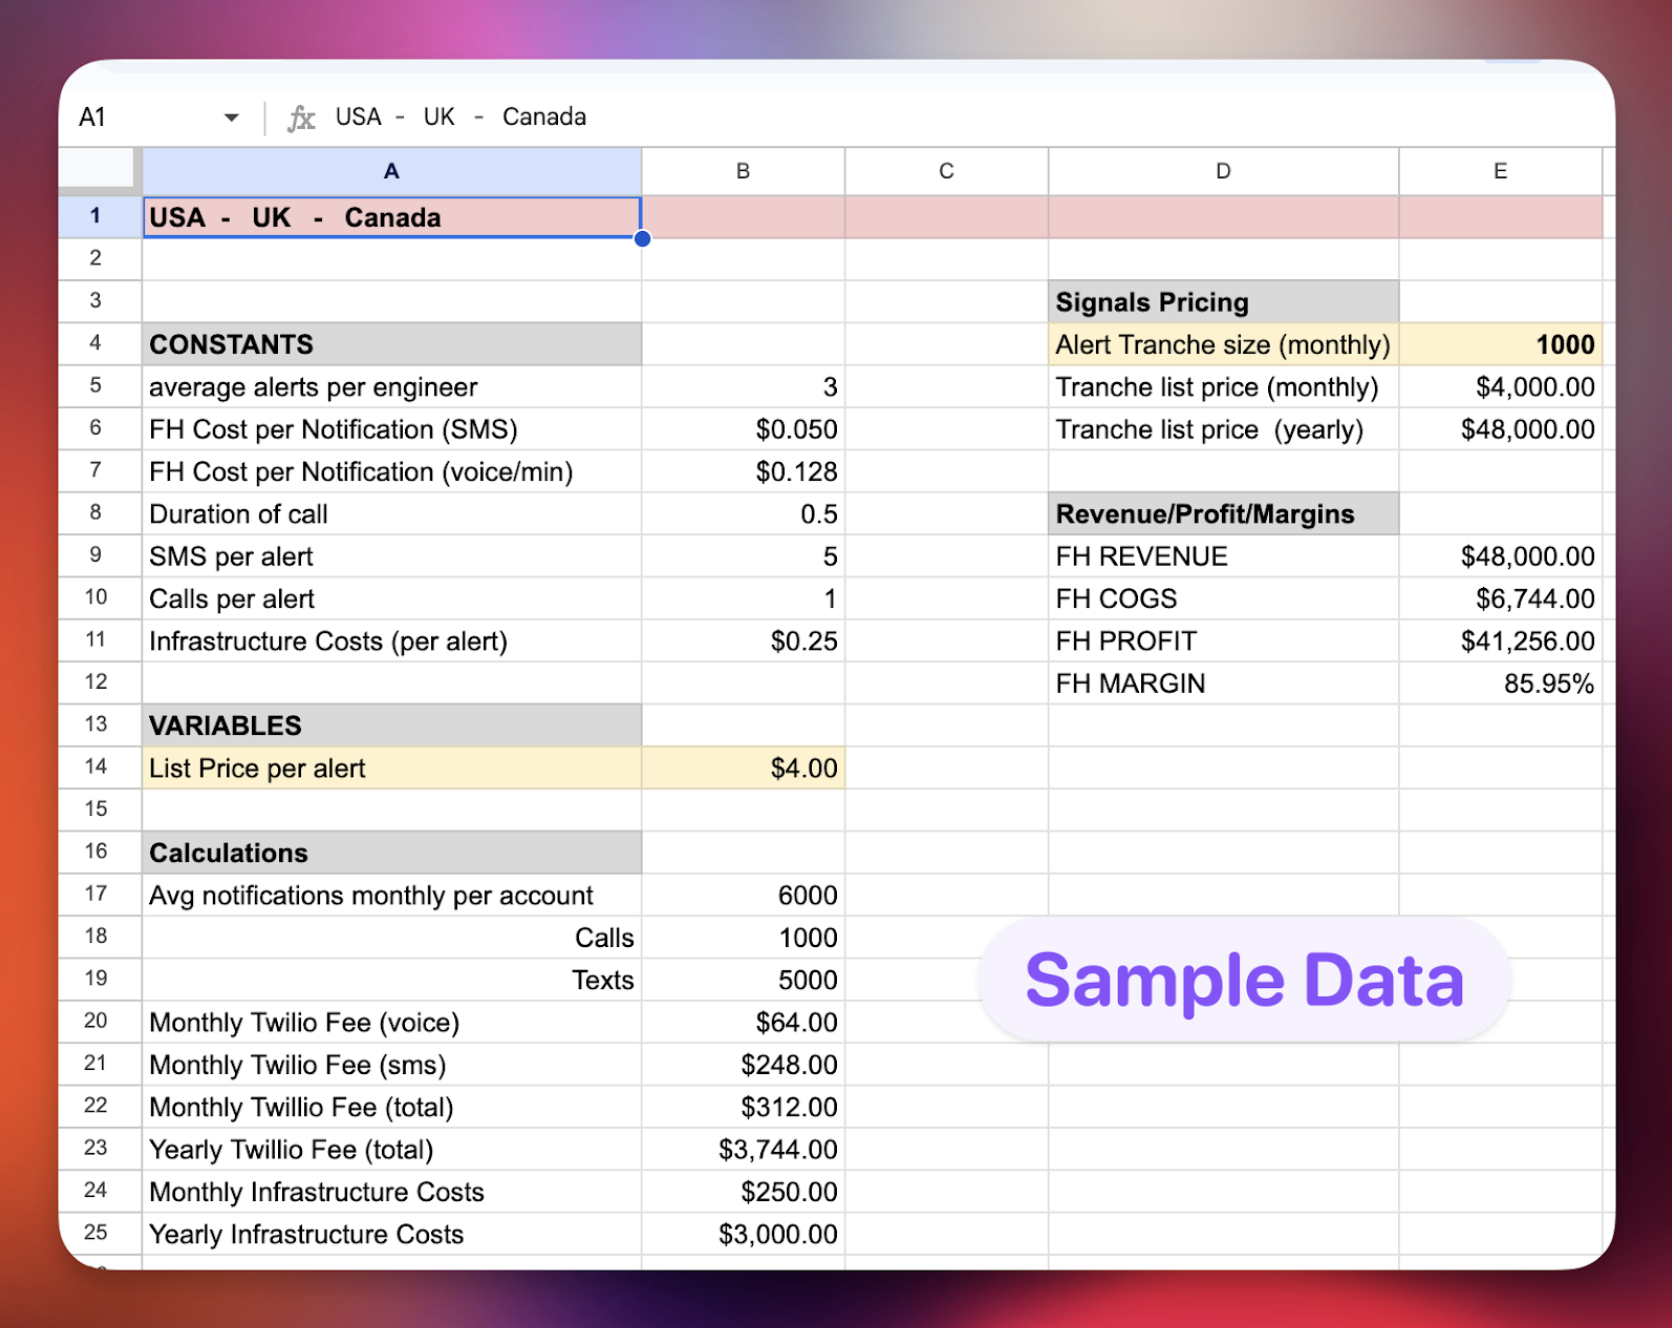Screen dimensions: 1672x1328
Task: Click 'Alert Tranche size (monthly)' cell
Action: pos(1223,344)
